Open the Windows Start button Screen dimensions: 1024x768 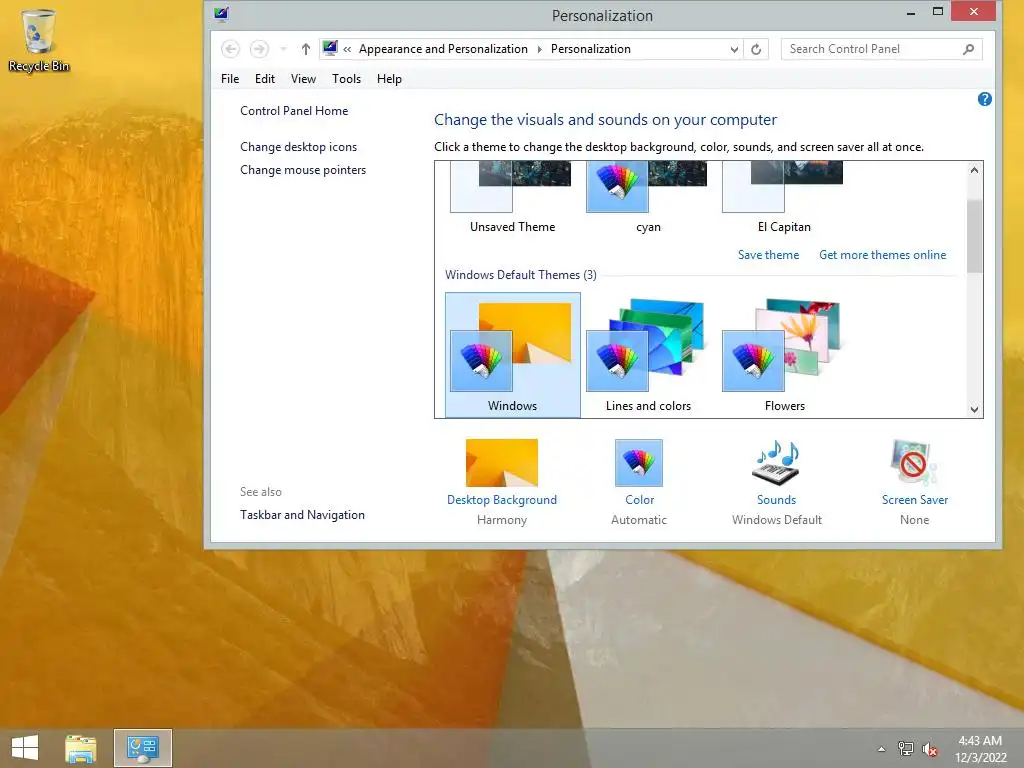[25, 748]
